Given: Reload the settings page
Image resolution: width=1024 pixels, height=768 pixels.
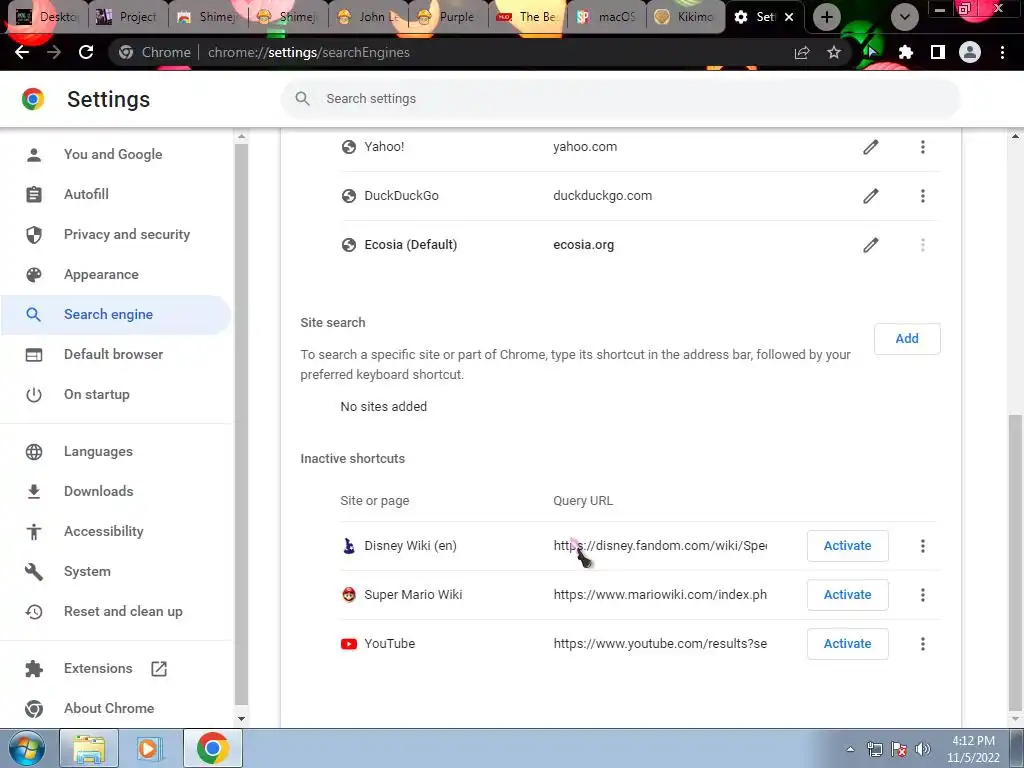Looking at the screenshot, I should (x=86, y=52).
